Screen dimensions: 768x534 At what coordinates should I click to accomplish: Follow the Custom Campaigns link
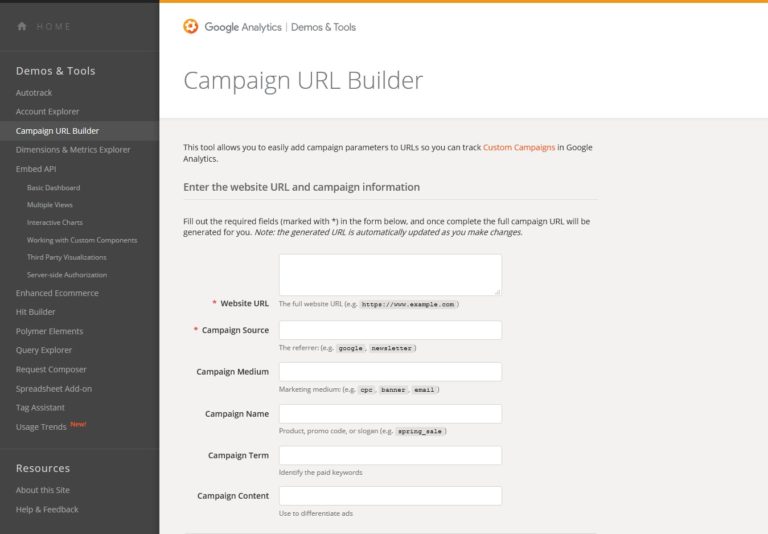519,147
